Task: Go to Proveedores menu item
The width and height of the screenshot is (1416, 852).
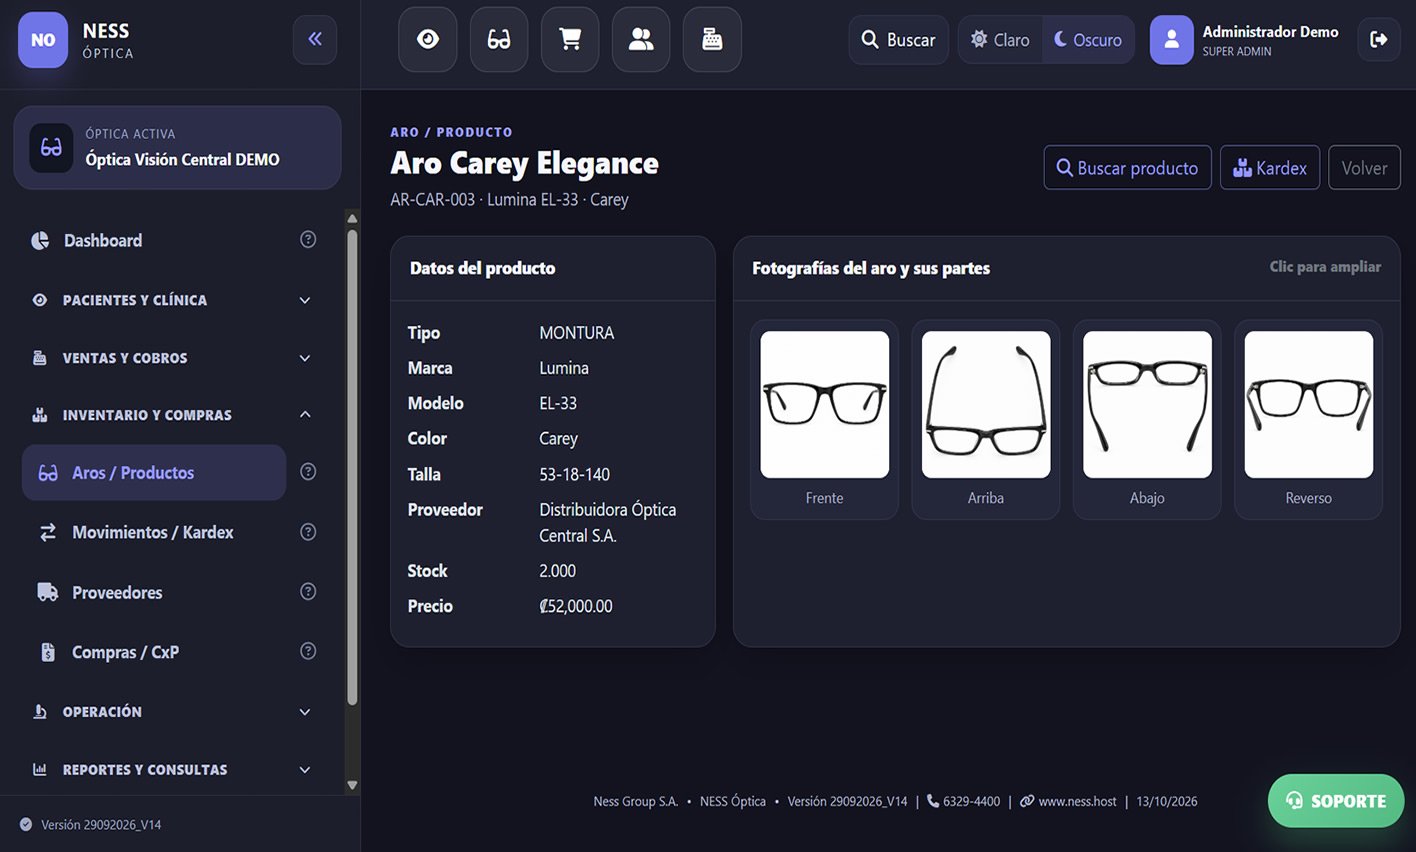Action: [x=154, y=592]
